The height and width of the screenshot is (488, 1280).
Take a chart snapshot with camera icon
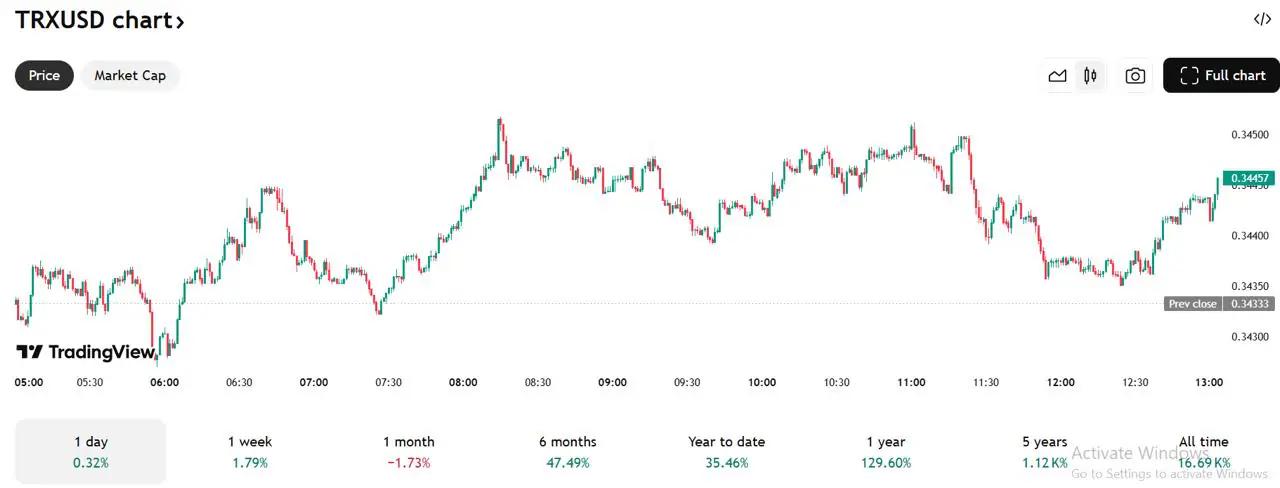click(x=1135, y=76)
